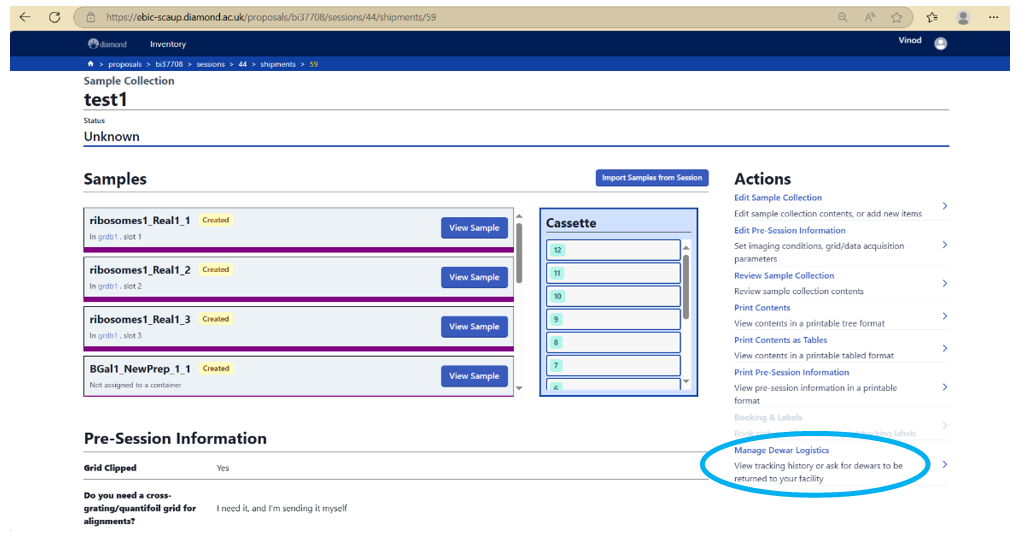This screenshot has height=540, width=1020.
Task: Click the cassette list scrollbar thumb
Action: coord(686,286)
